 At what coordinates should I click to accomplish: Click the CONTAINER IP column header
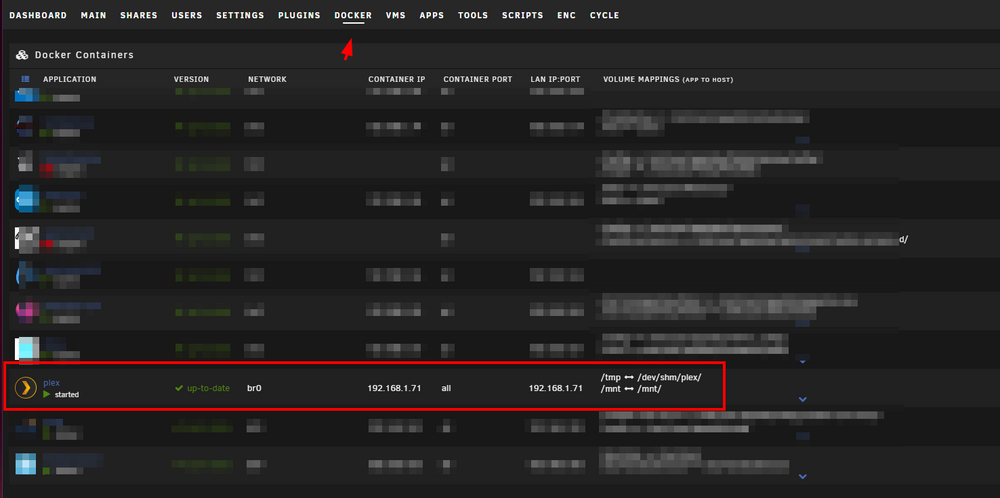pos(397,79)
